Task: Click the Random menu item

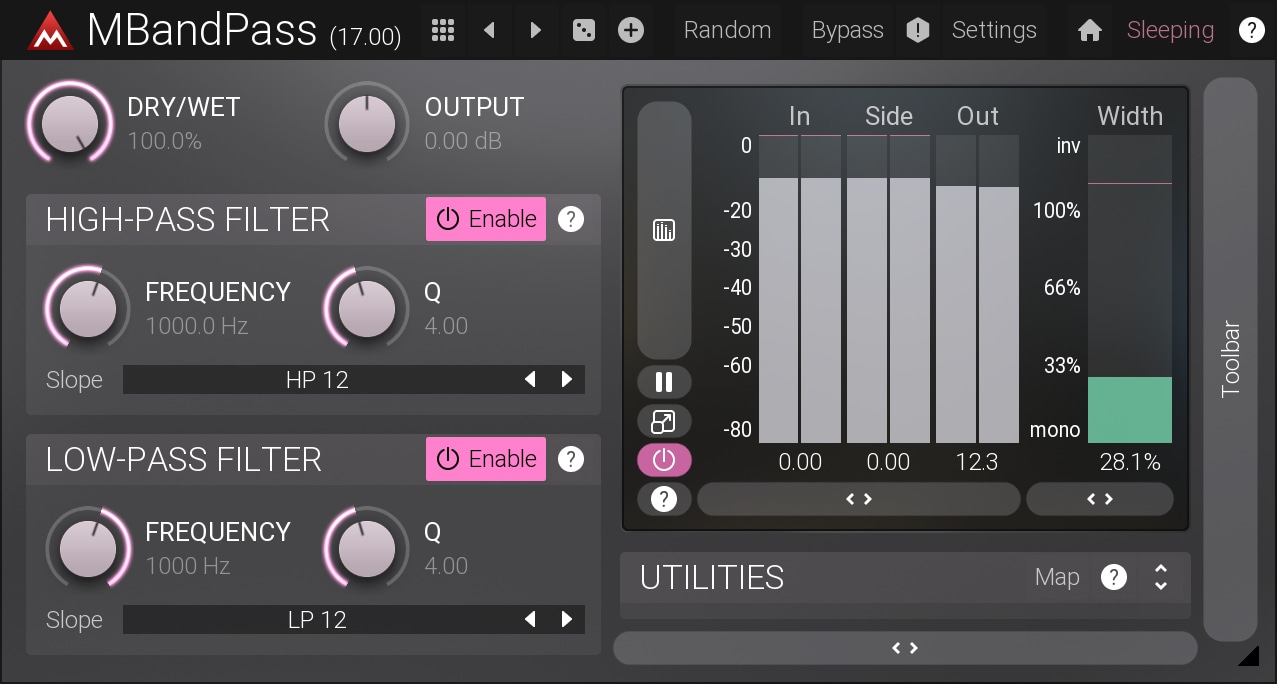Action: coord(727,30)
